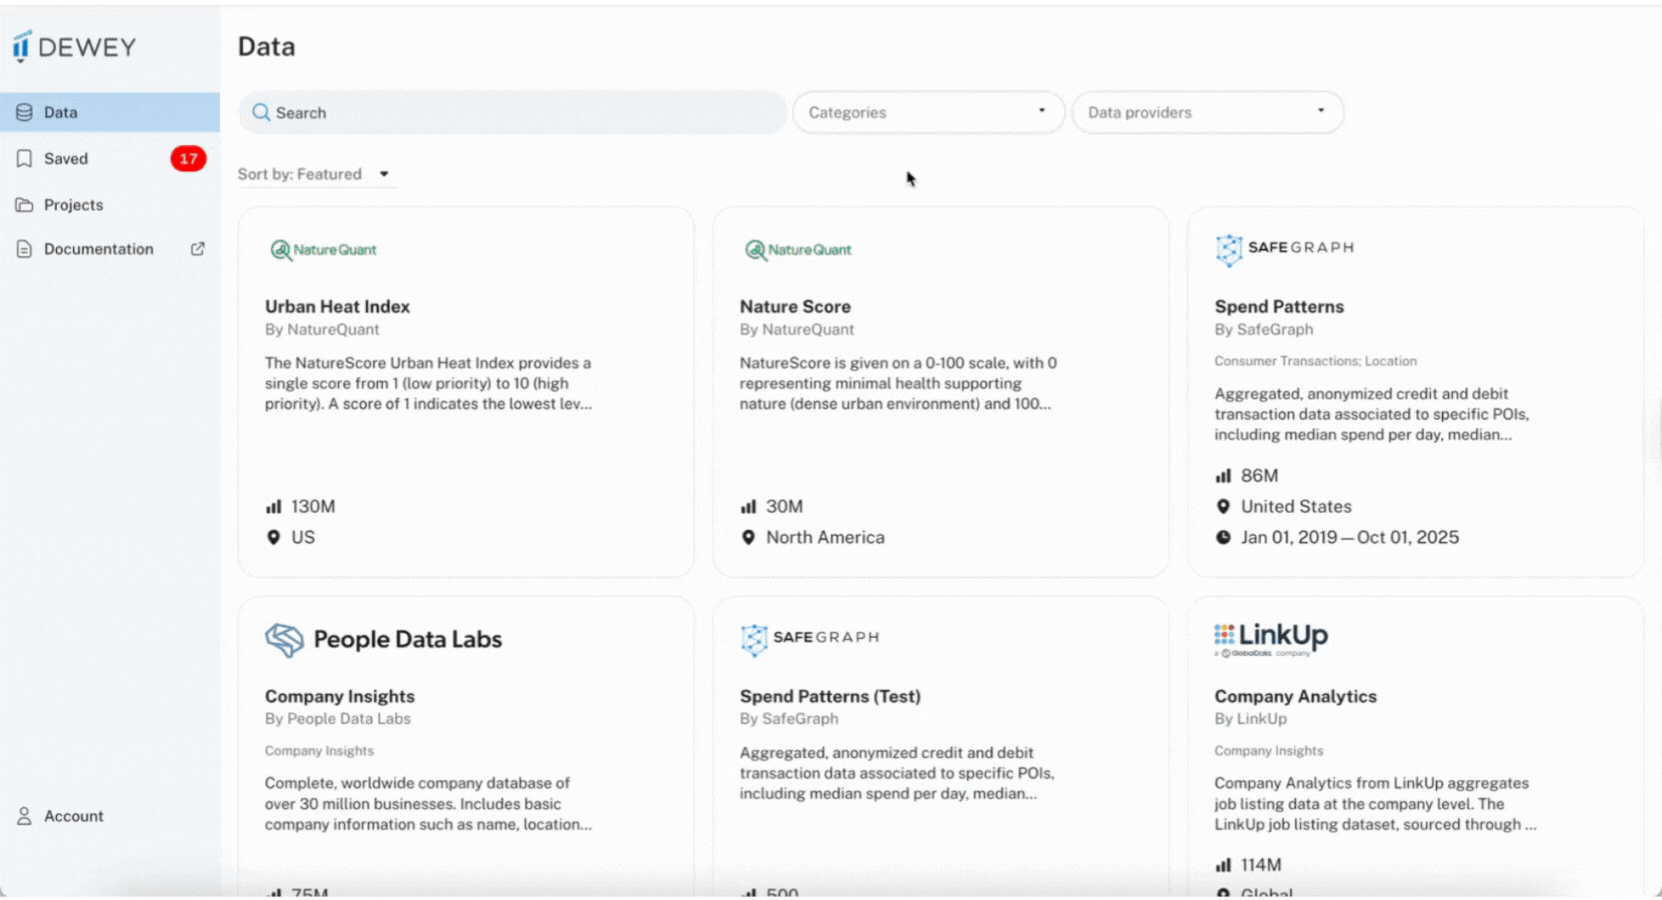Click "By NatureQuant" under Urban Heat Index
Screen dimensions: 1662x900
pos(322,330)
